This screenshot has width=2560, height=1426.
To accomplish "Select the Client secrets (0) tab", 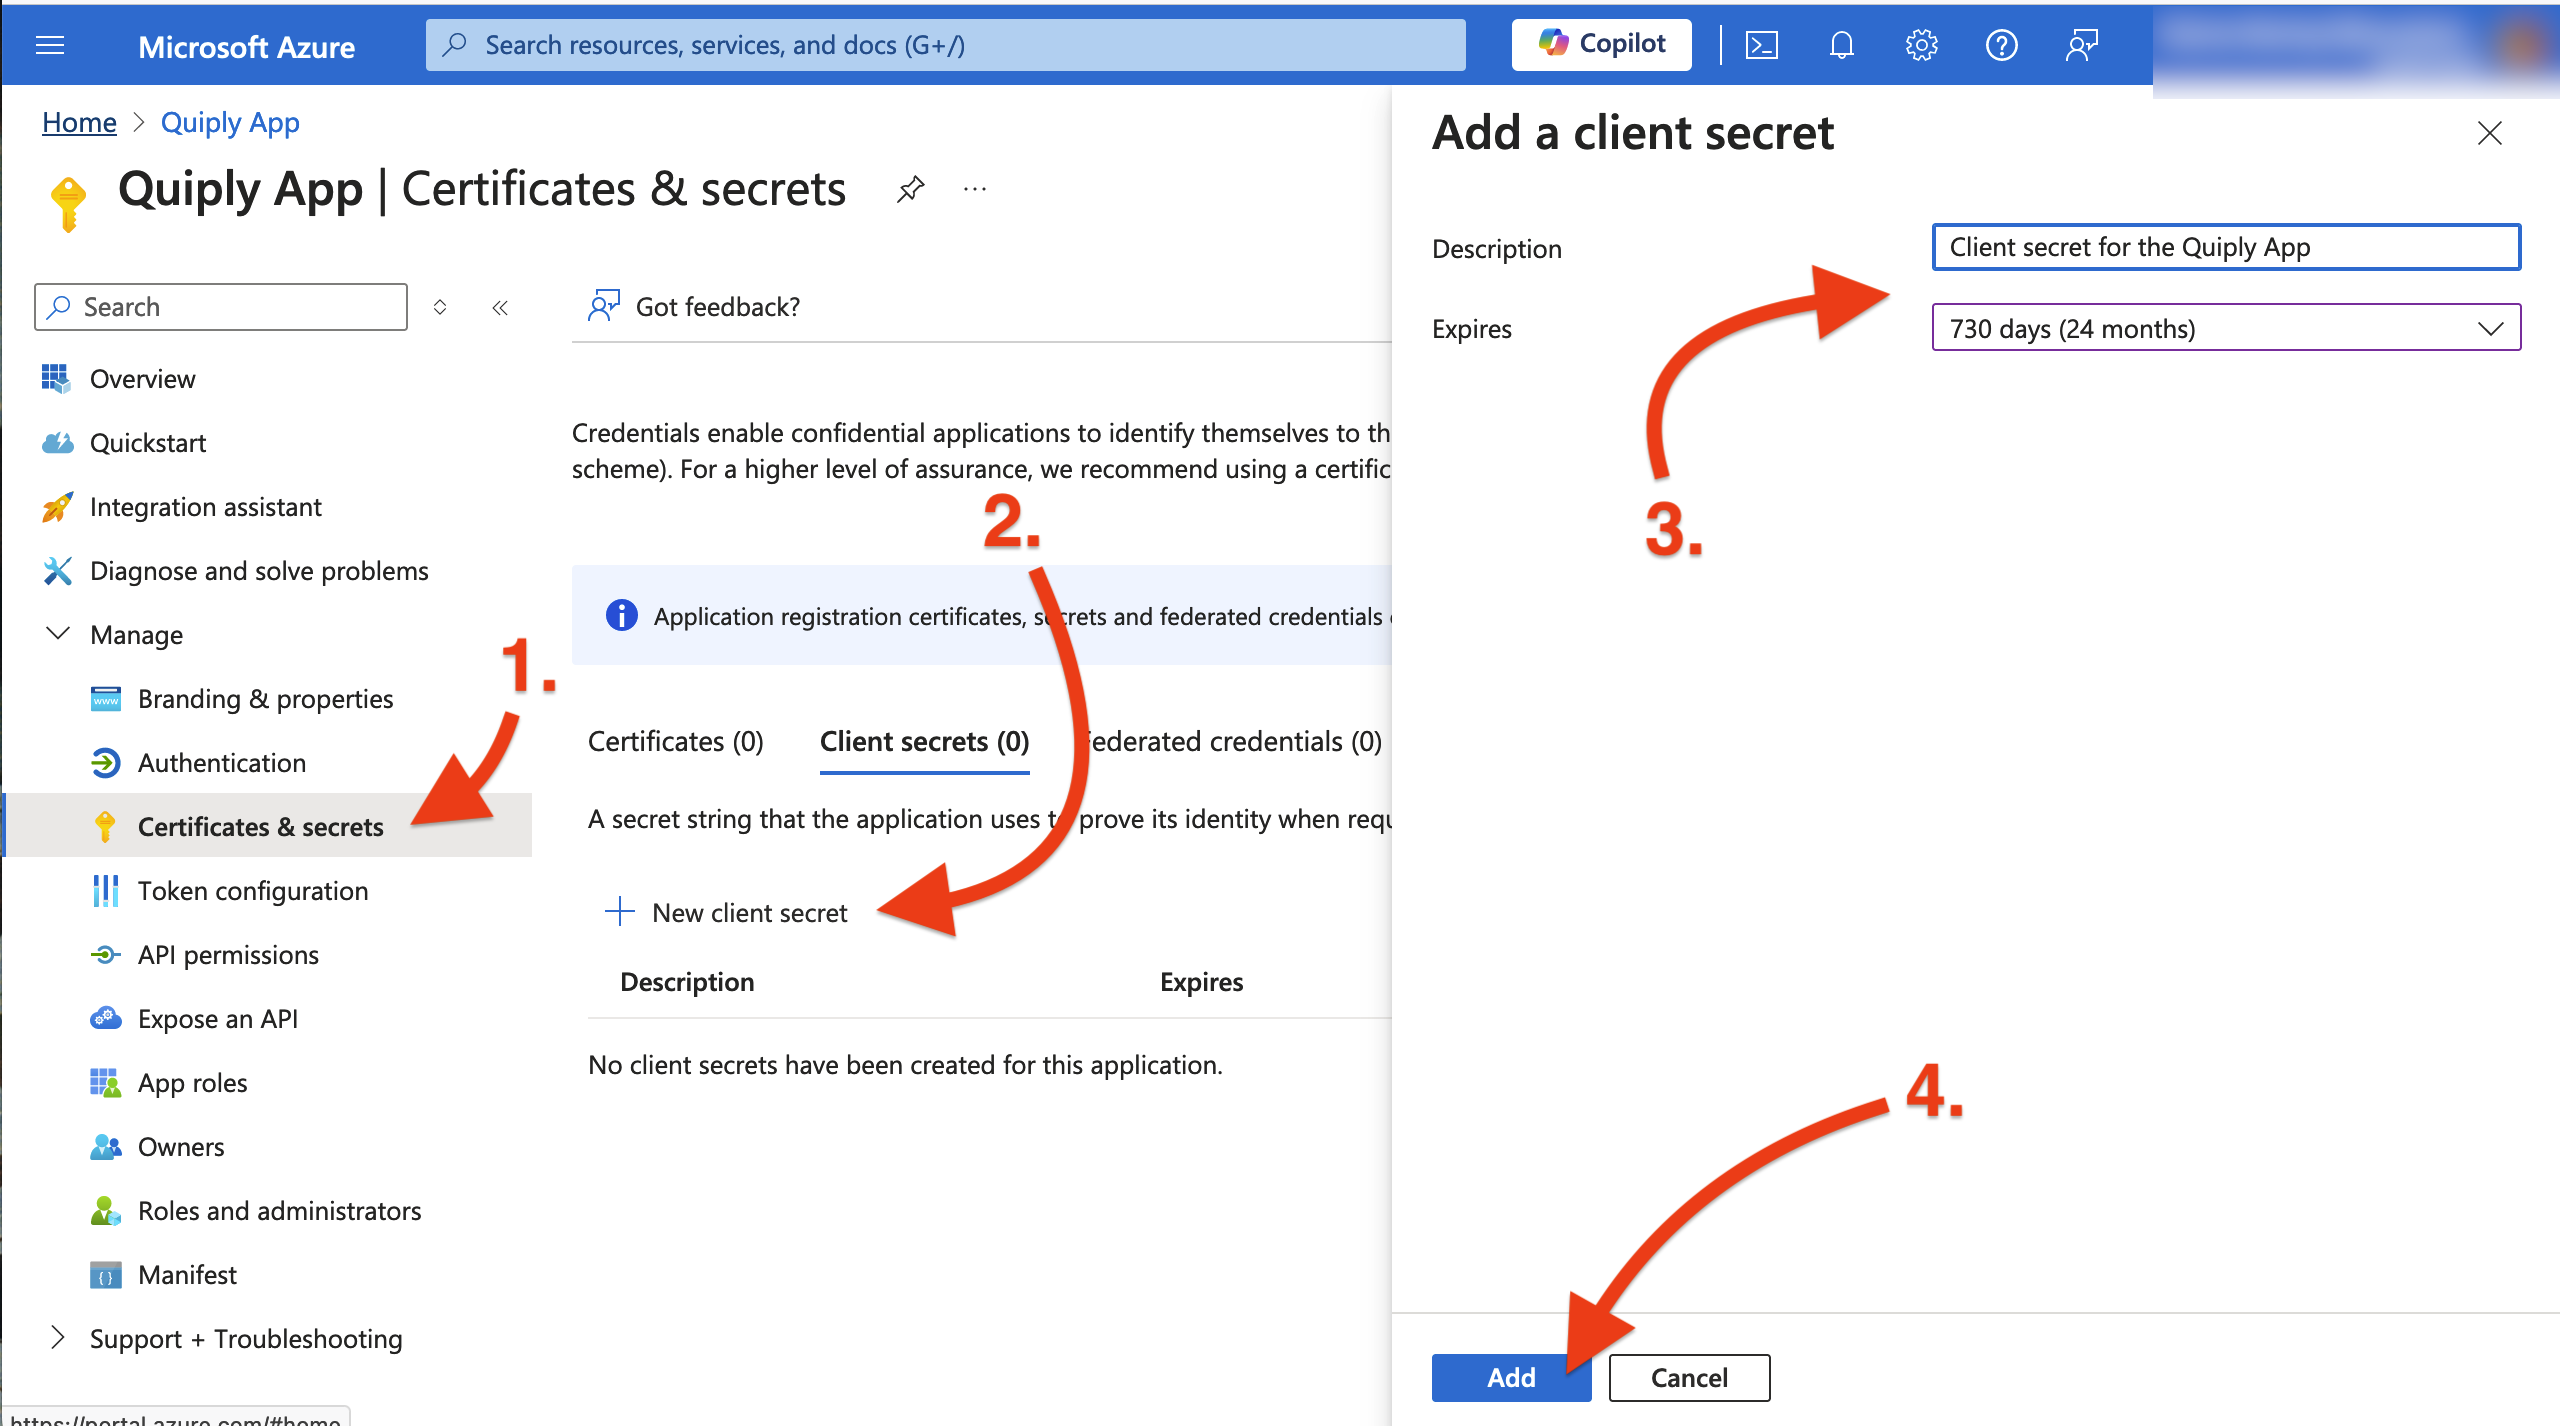I will pos(924,741).
